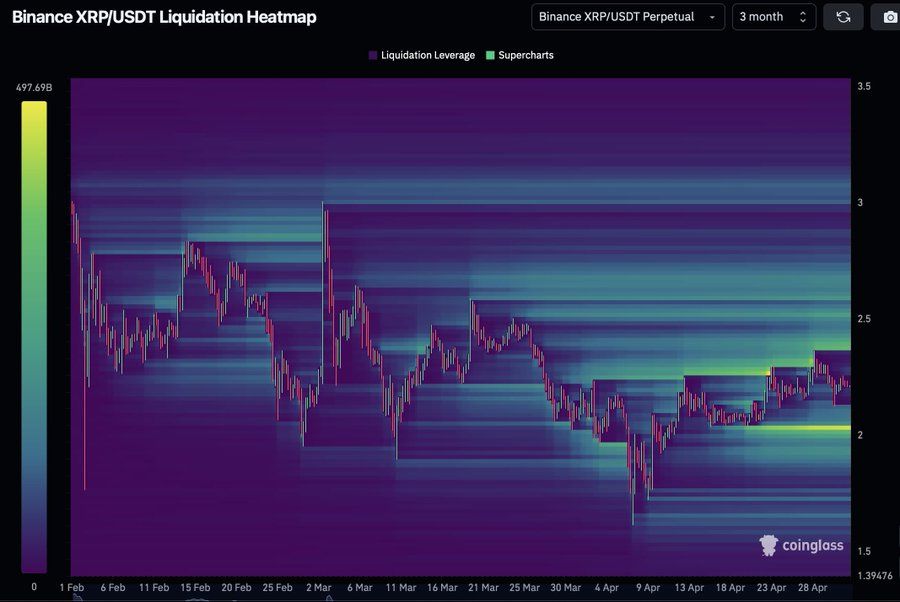The image size is (900, 602).
Task: Click the 30 Mar date label
Action: click(565, 588)
